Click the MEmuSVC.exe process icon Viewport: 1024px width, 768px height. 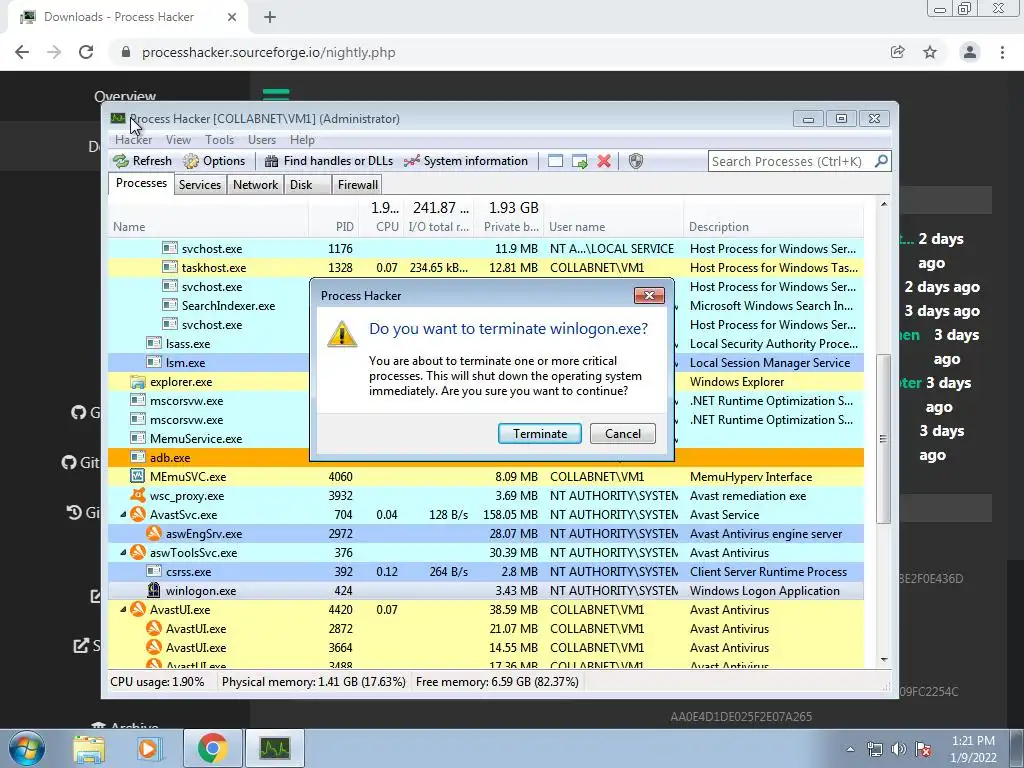[138, 477]
